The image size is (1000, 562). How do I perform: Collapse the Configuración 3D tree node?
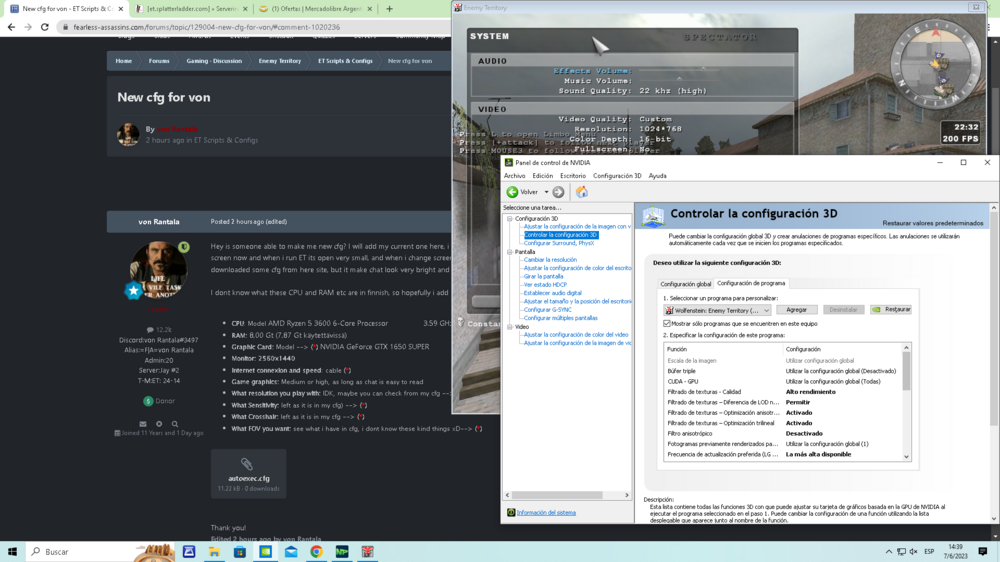(510, 219)
